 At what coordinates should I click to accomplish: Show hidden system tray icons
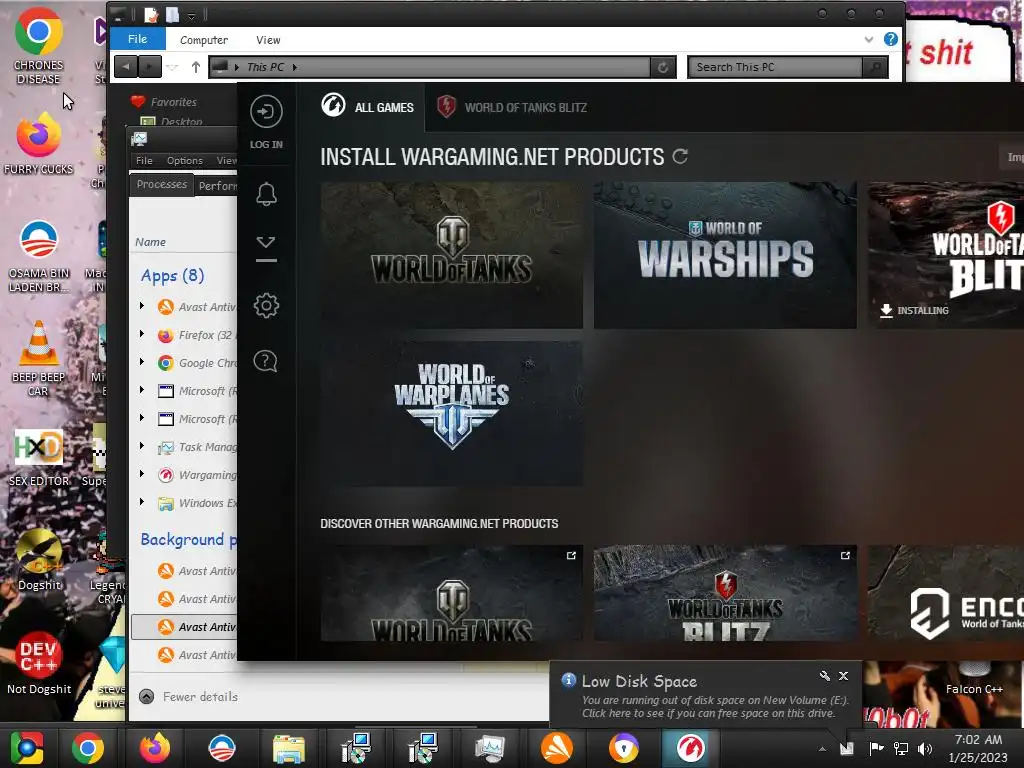[x=822, y=748]
